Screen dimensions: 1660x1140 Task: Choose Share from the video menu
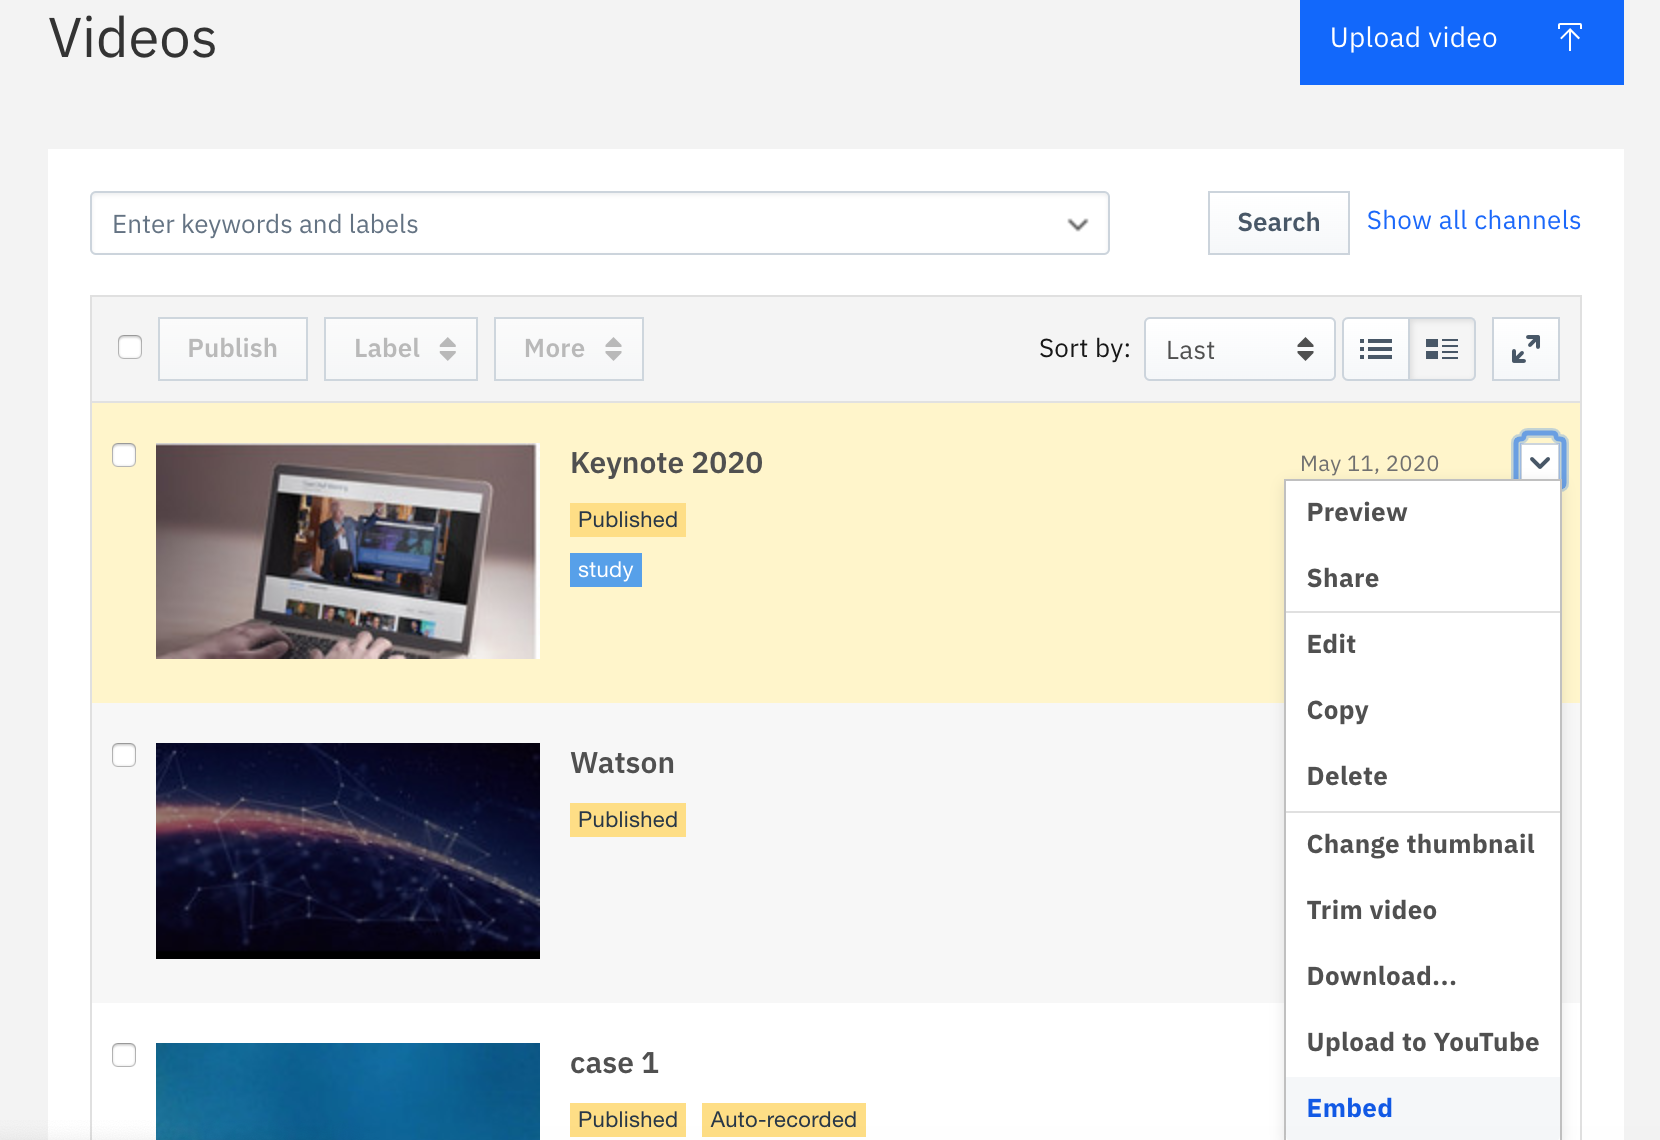1423,579
